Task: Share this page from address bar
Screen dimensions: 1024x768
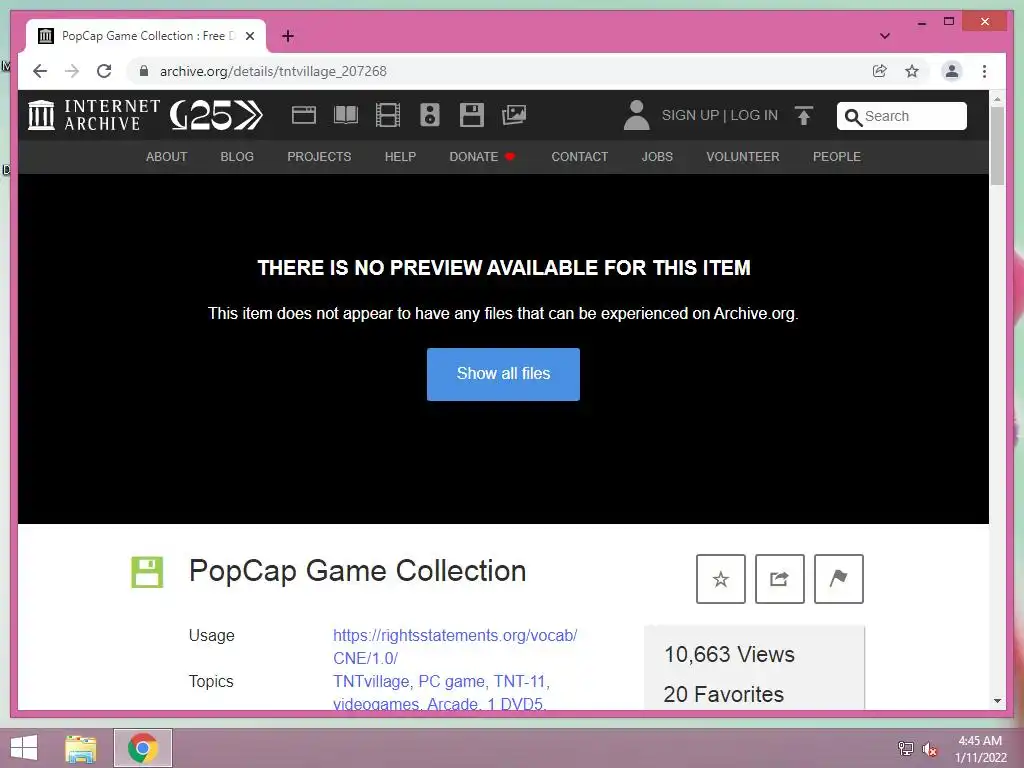Action: (x=880, y=71)
